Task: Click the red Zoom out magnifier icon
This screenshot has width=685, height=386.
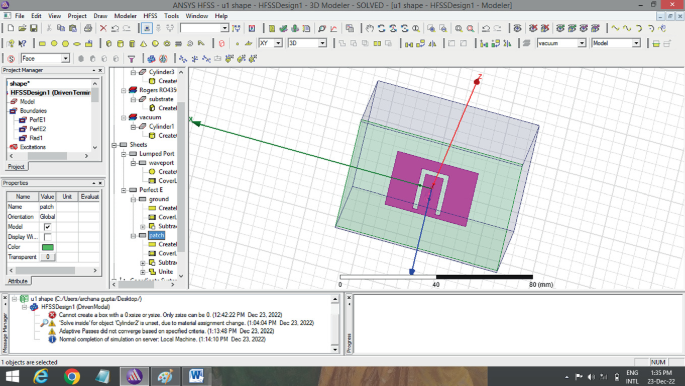Action: click(471, 28)
